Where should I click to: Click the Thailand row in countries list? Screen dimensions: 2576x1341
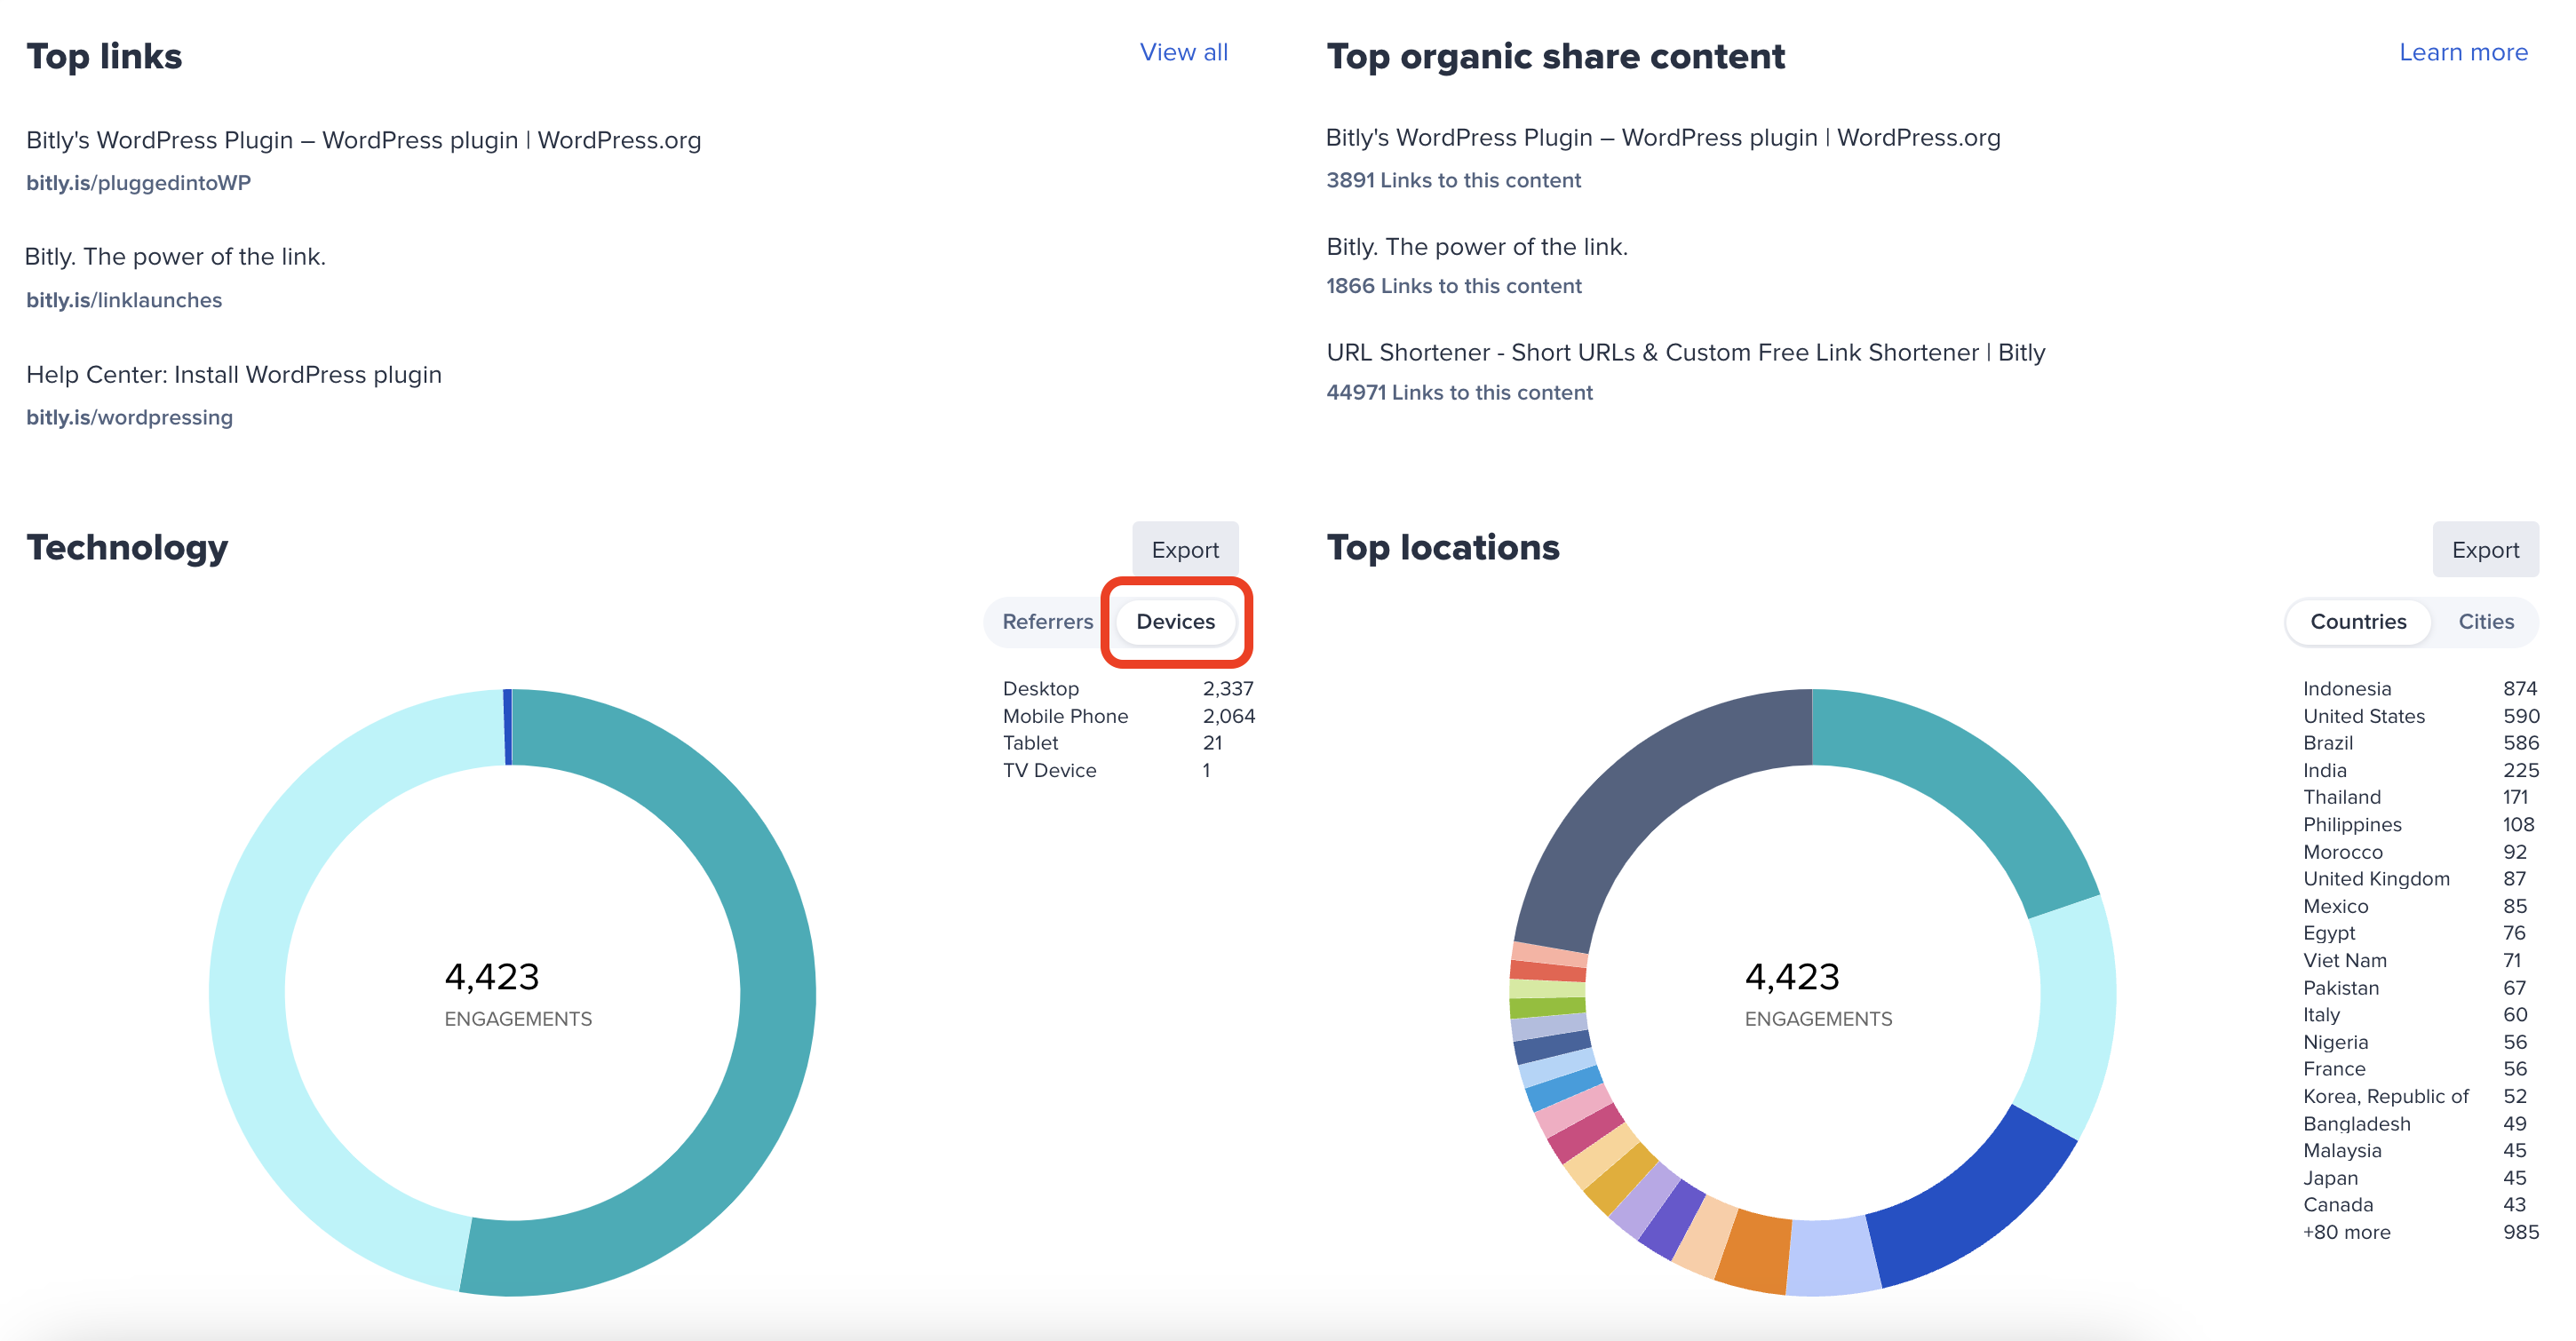click(x=2415, y=797)
